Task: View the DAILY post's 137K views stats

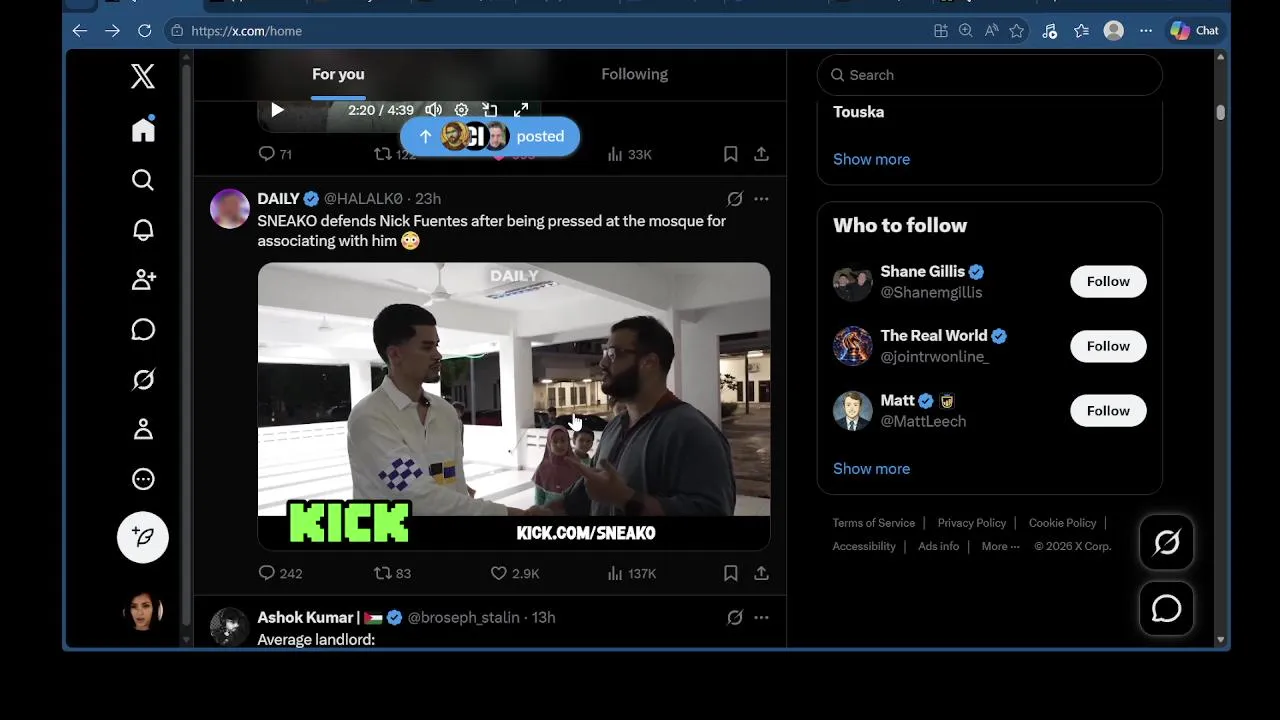Action: (631, 573)
